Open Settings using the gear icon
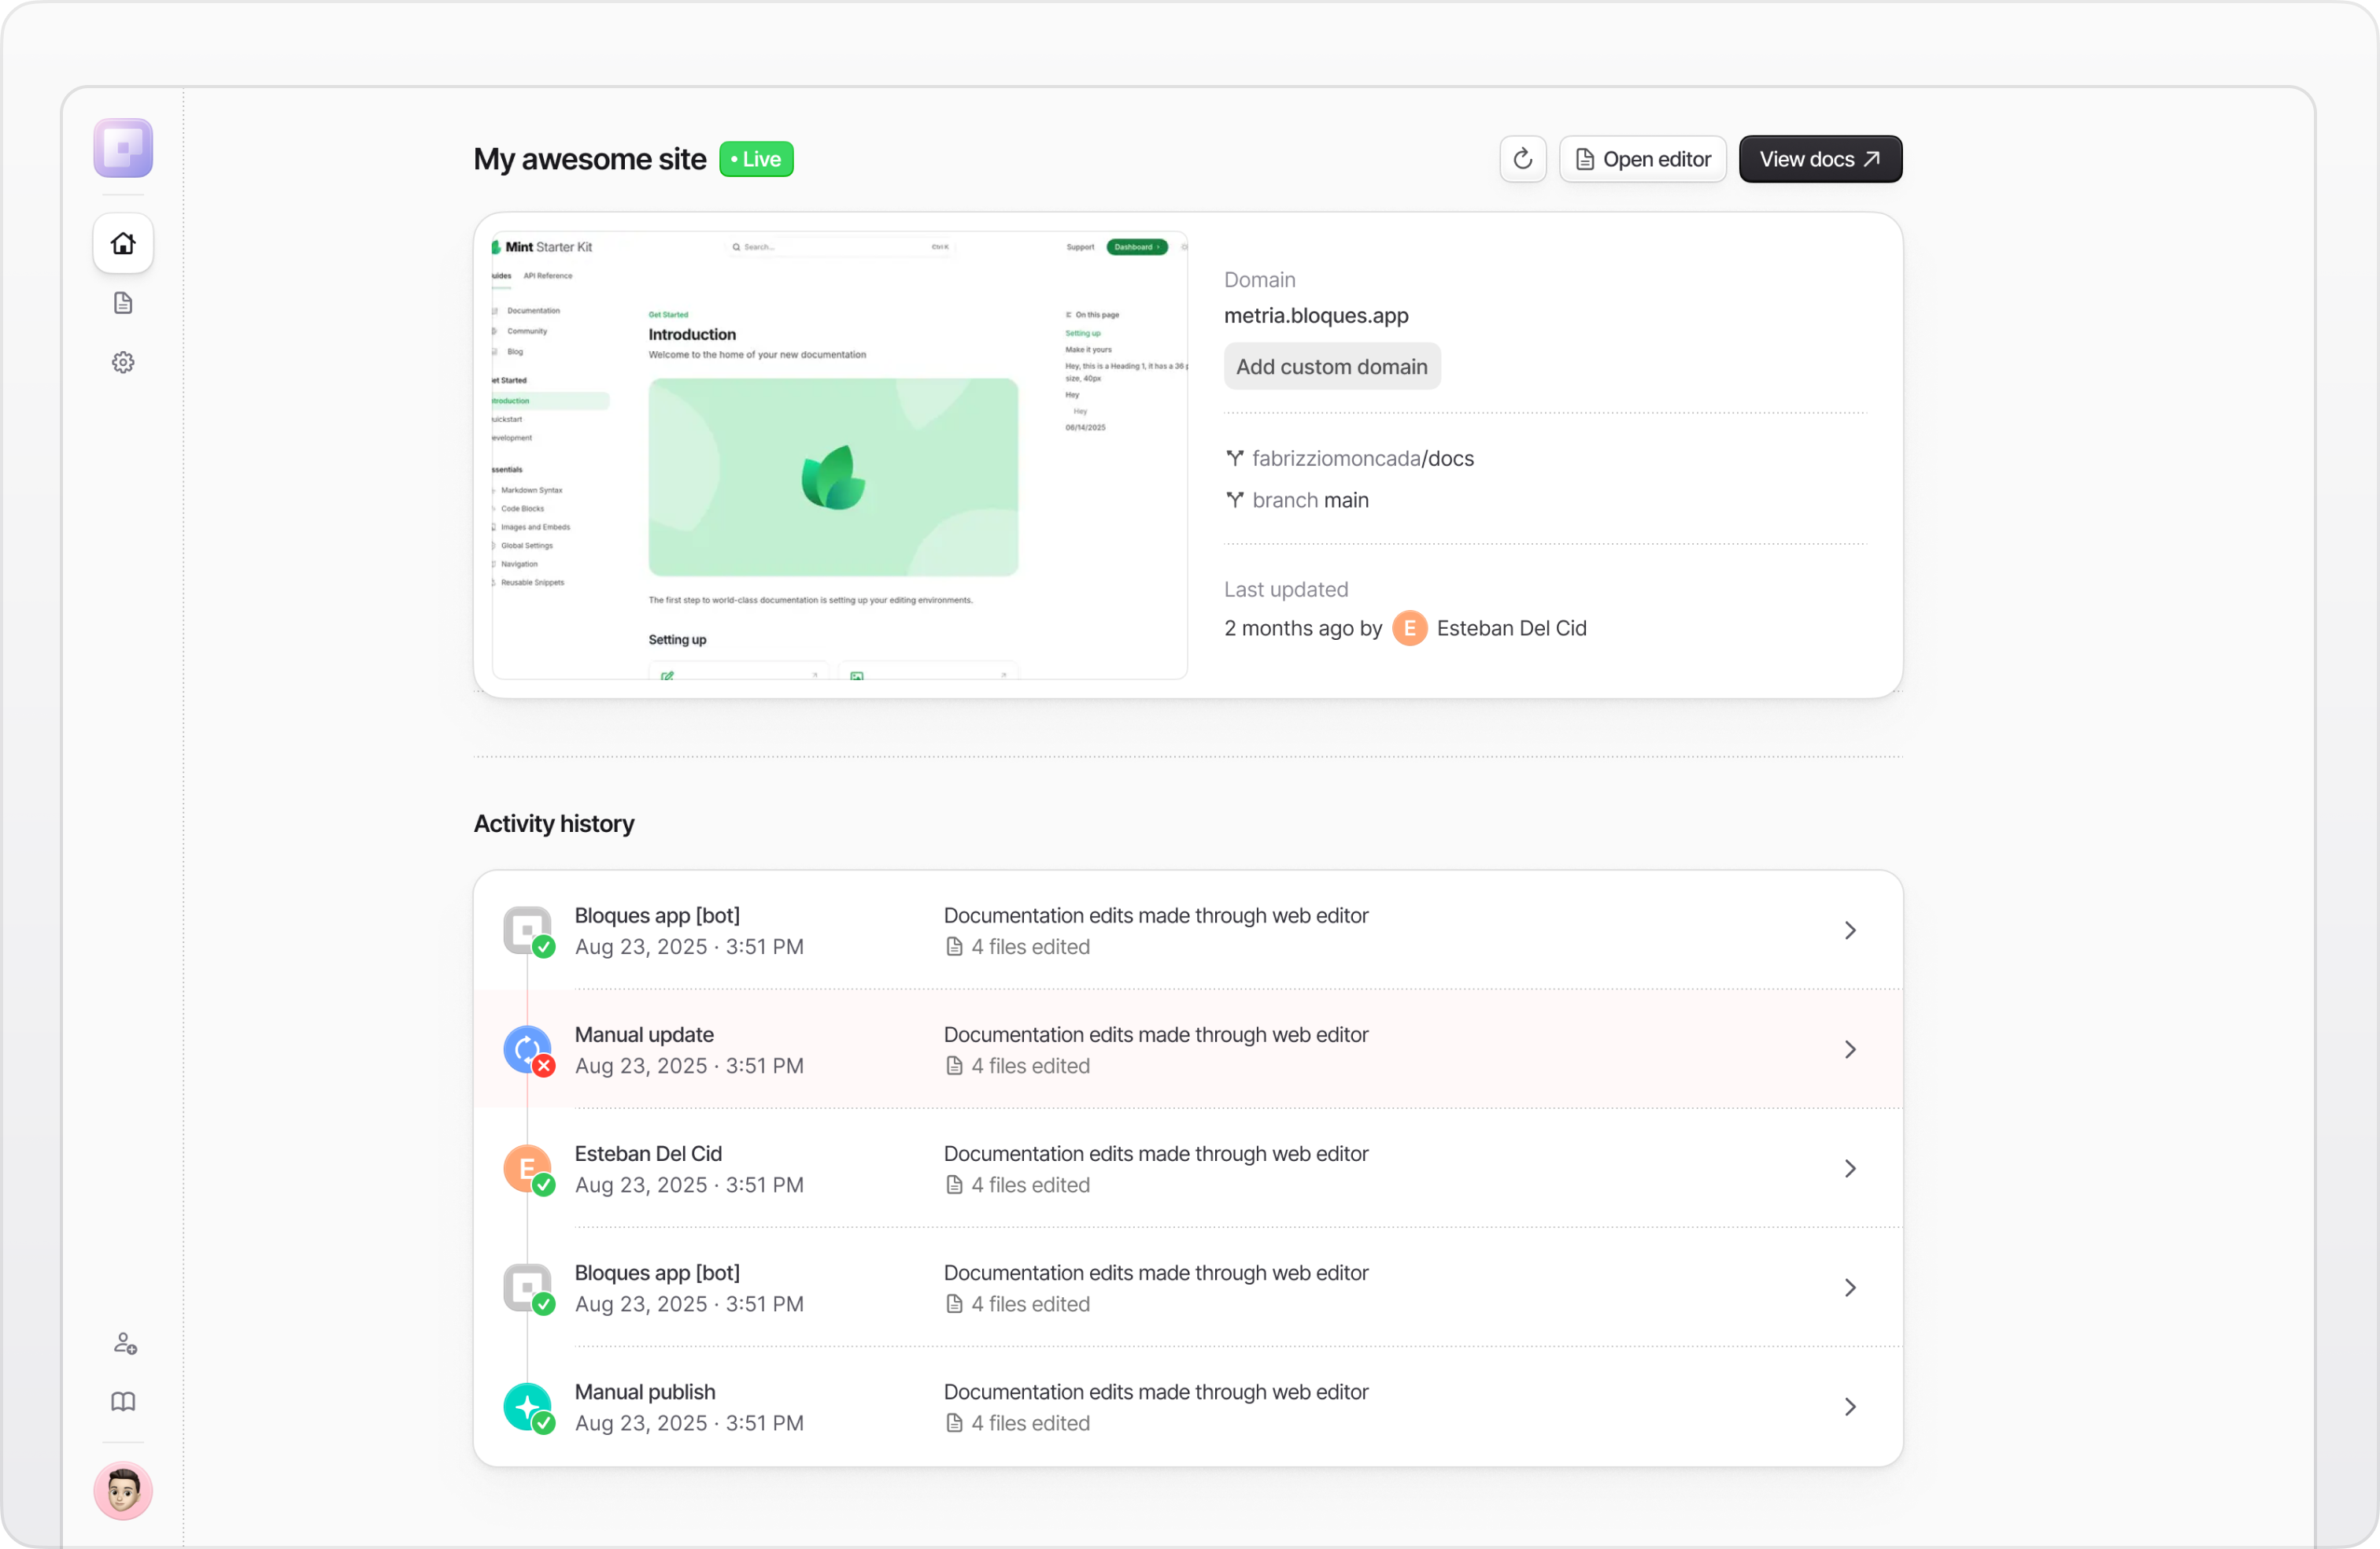The image size is (2380, 1549). point(122,362)
